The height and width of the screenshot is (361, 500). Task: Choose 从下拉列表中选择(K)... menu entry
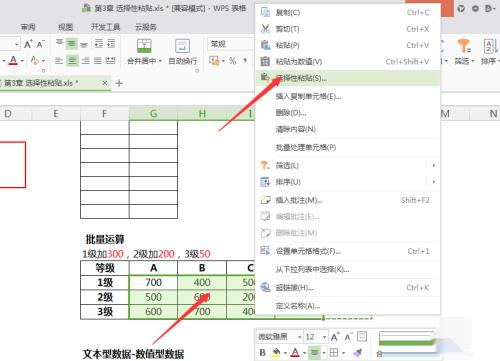[348, 269]
